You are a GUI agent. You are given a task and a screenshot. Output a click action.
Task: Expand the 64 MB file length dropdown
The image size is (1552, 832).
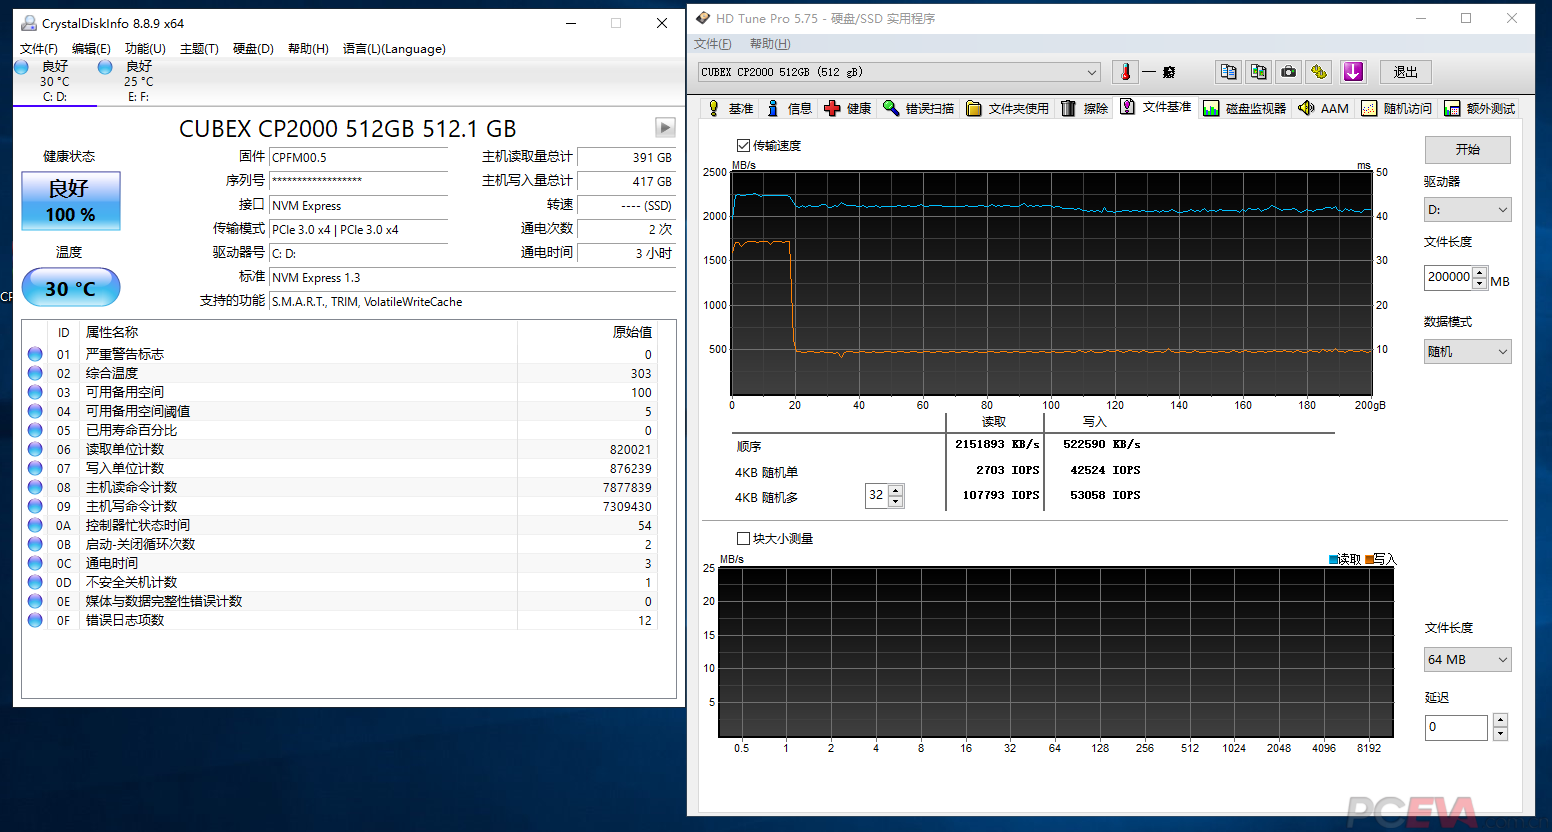point(1502,660)
